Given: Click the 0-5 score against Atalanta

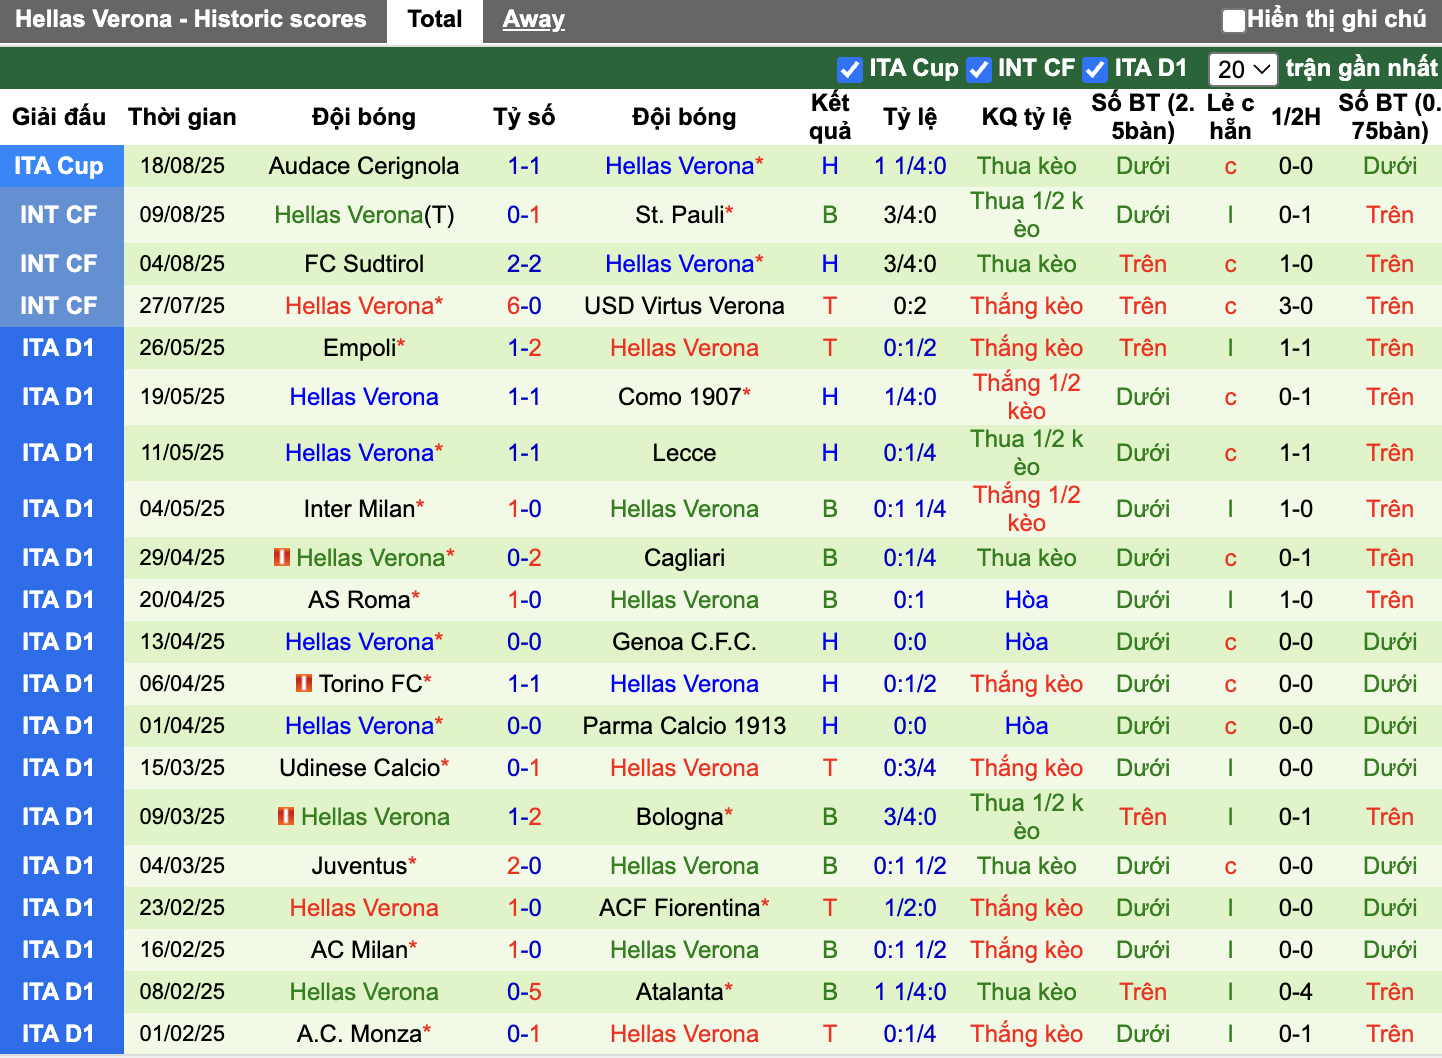Looking at the screenshot, I should (x=524, y=992).
